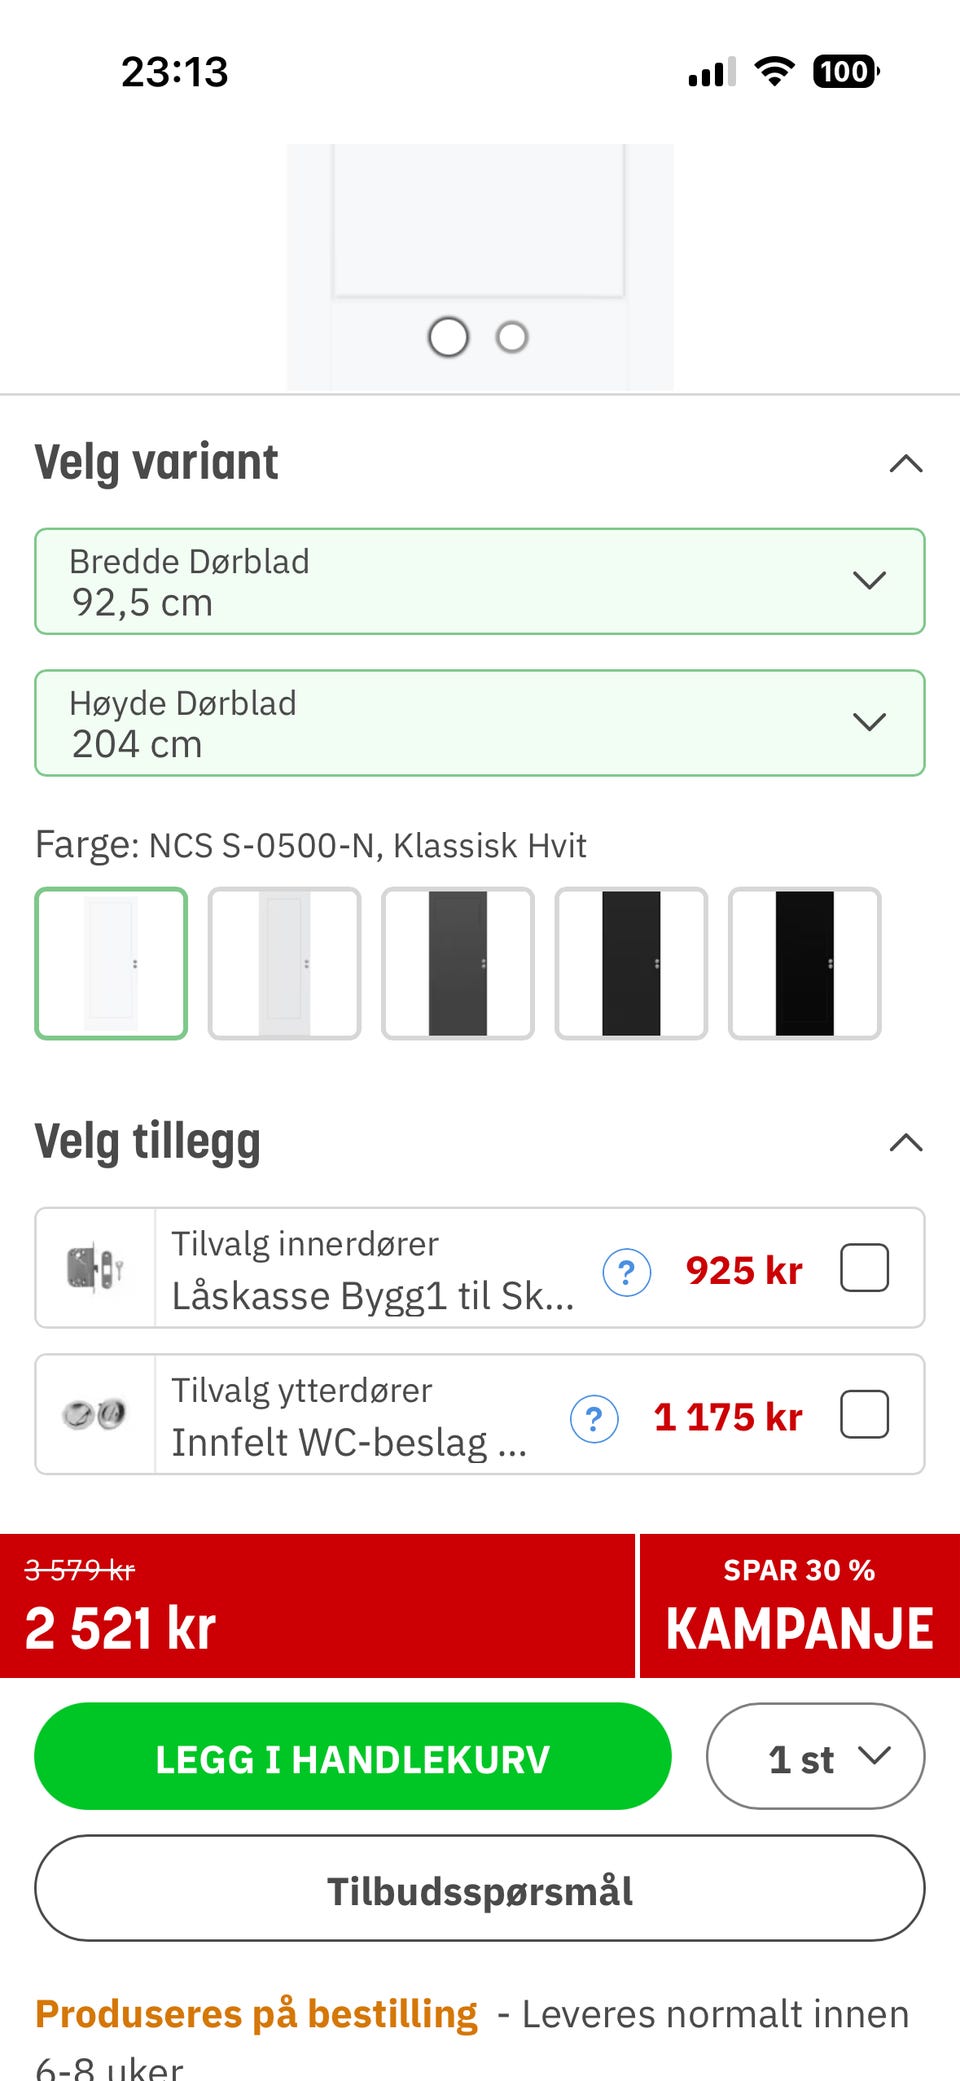Choose the light grey door colour swatch

point(284,963)
